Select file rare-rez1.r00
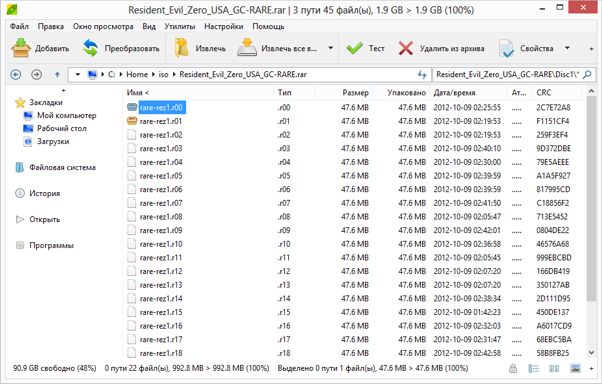This screenshot has width=602, height=384. click(161, 108)
